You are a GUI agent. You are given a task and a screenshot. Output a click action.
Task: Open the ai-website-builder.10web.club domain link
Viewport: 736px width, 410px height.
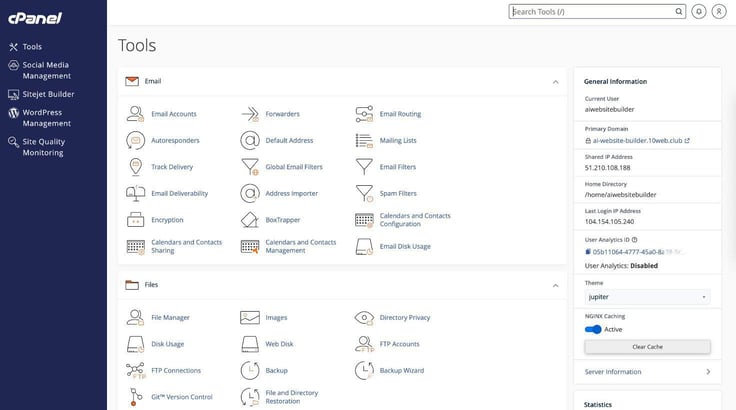pyautogui.click(x=637, y=140)
